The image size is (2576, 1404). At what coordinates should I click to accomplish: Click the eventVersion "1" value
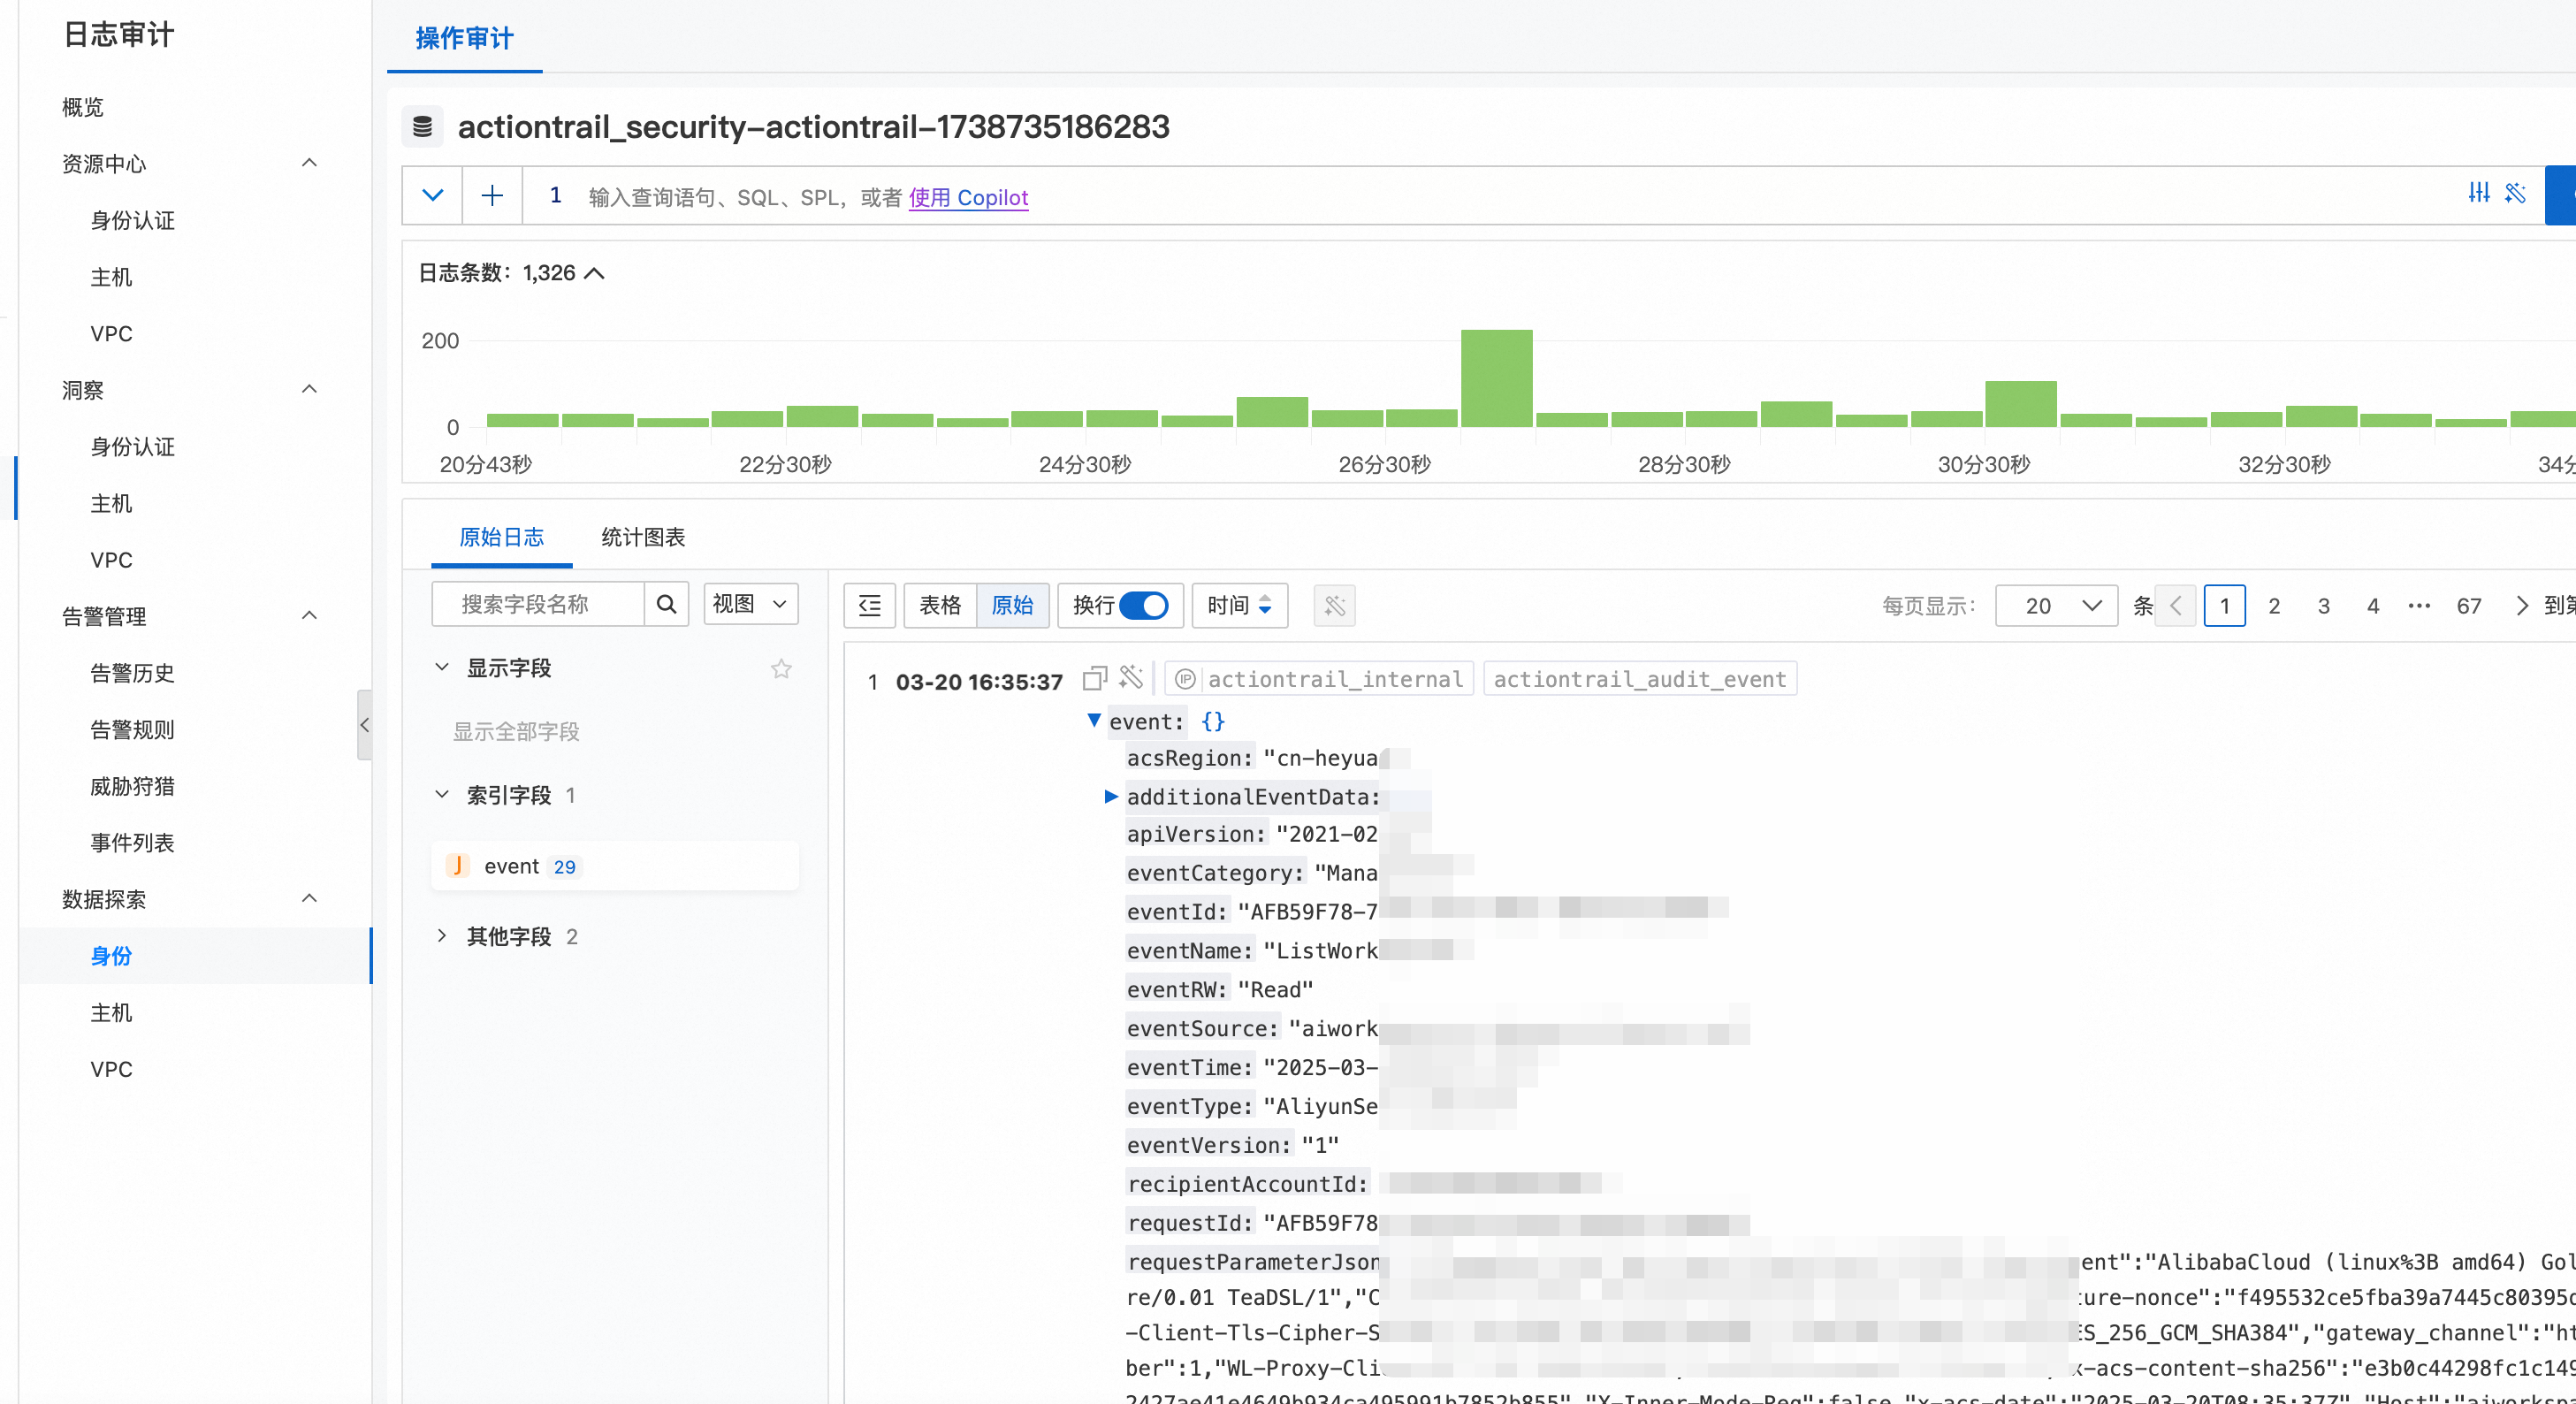[1320, 1145]
